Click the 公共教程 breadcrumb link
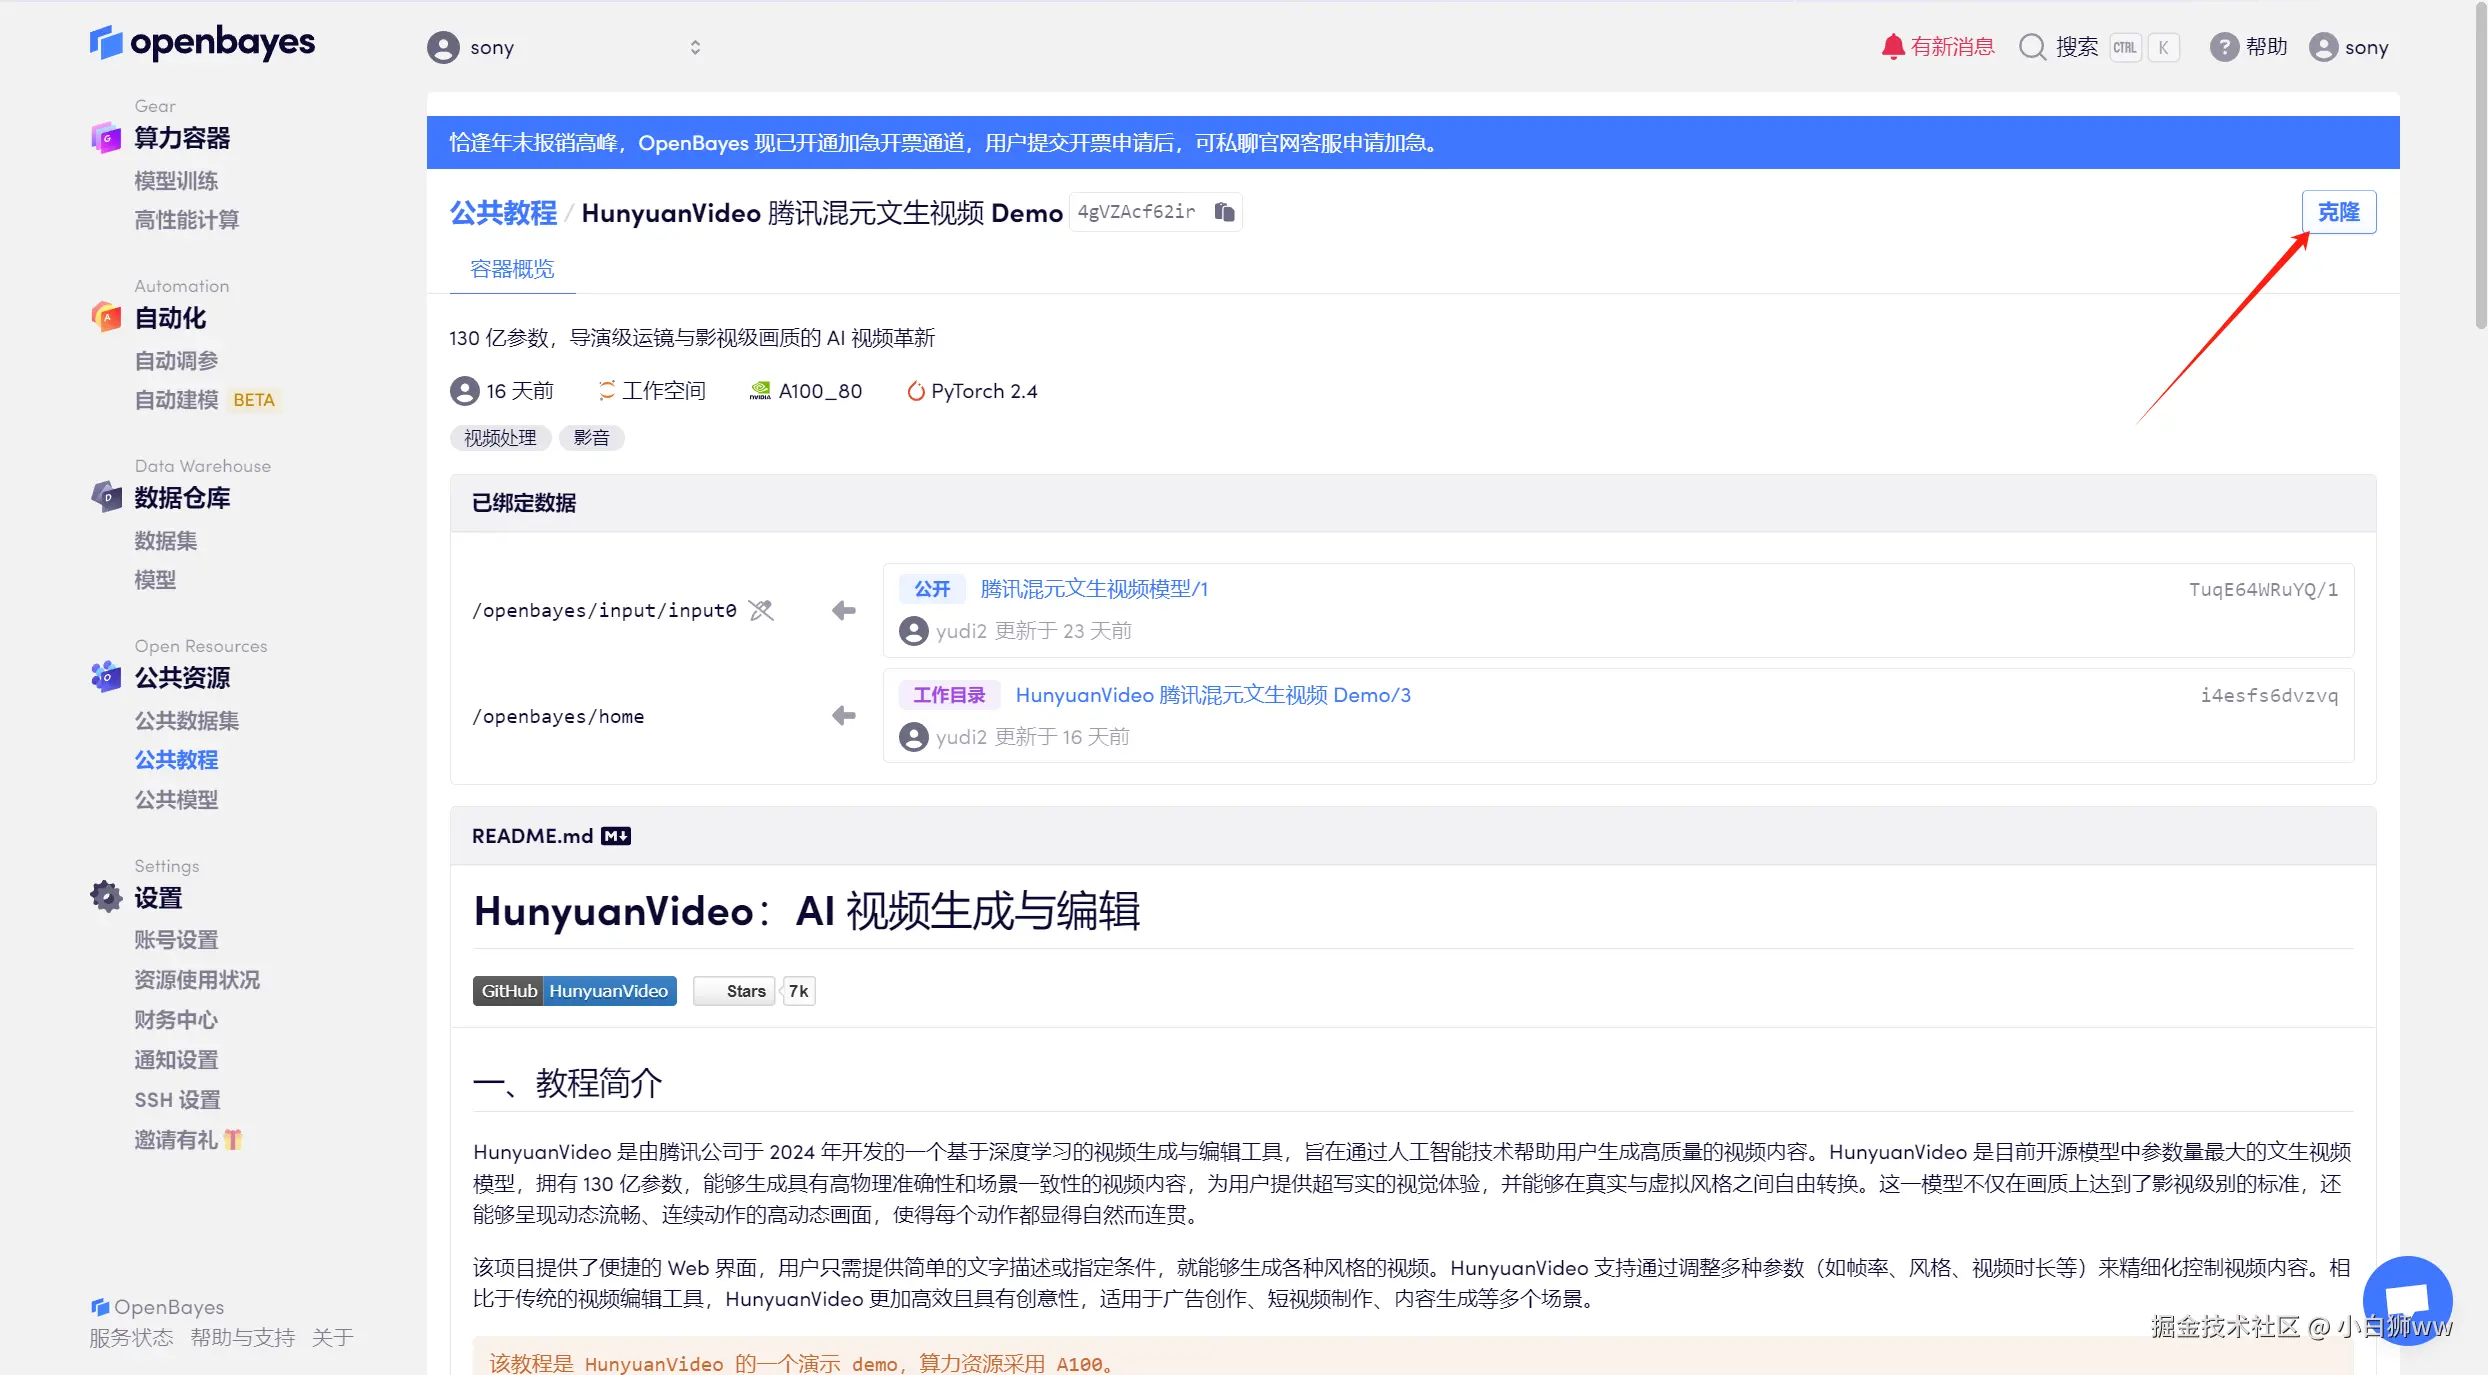The height and width of the screenshot is (1375, 2488). (x=503, y=213)
